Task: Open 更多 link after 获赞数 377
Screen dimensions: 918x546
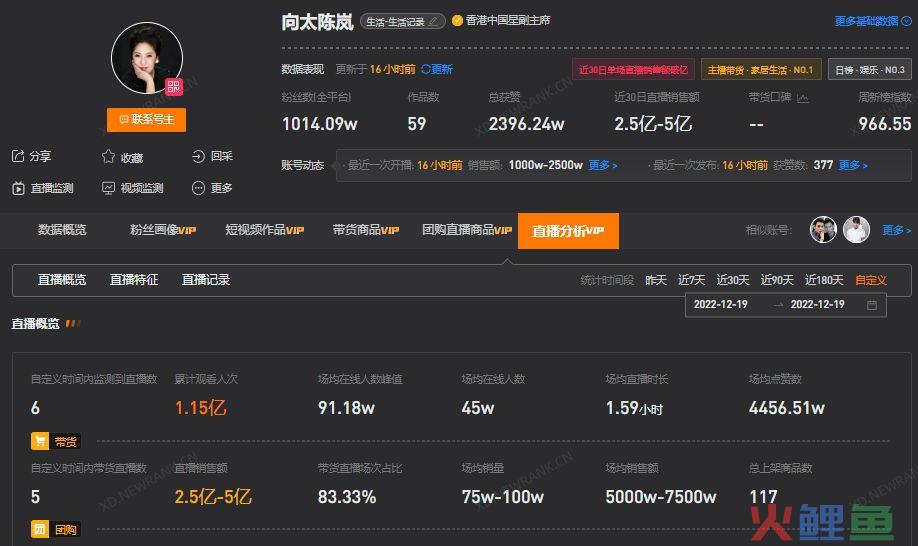Action: click(x=853, y=165)
